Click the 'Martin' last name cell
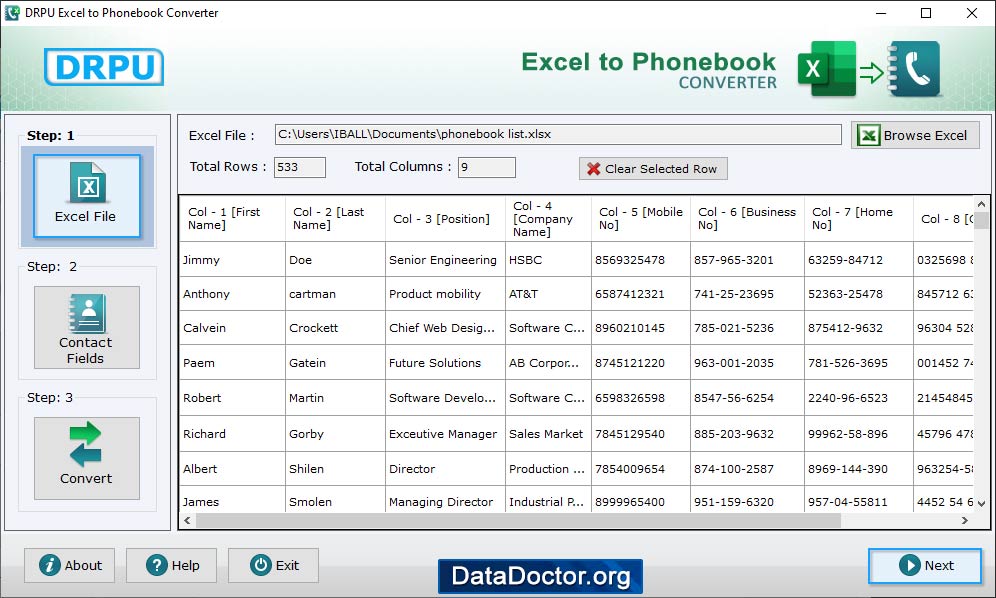996x598 pixels. (x=335, y=398)
